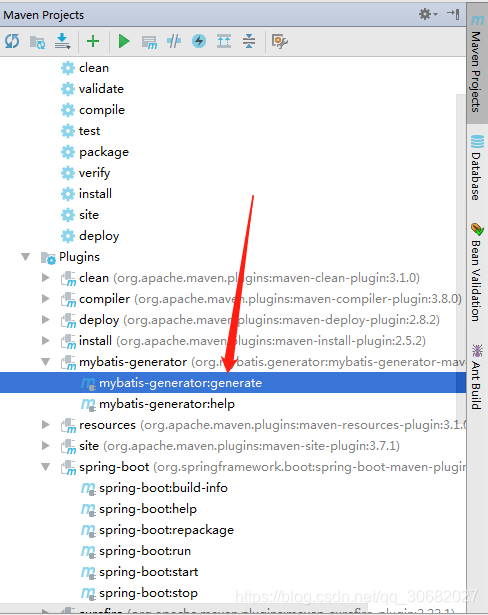This screenshot has width=488, height=615.
Task: Select the test lifecycle phase
Action: point(89,131)
